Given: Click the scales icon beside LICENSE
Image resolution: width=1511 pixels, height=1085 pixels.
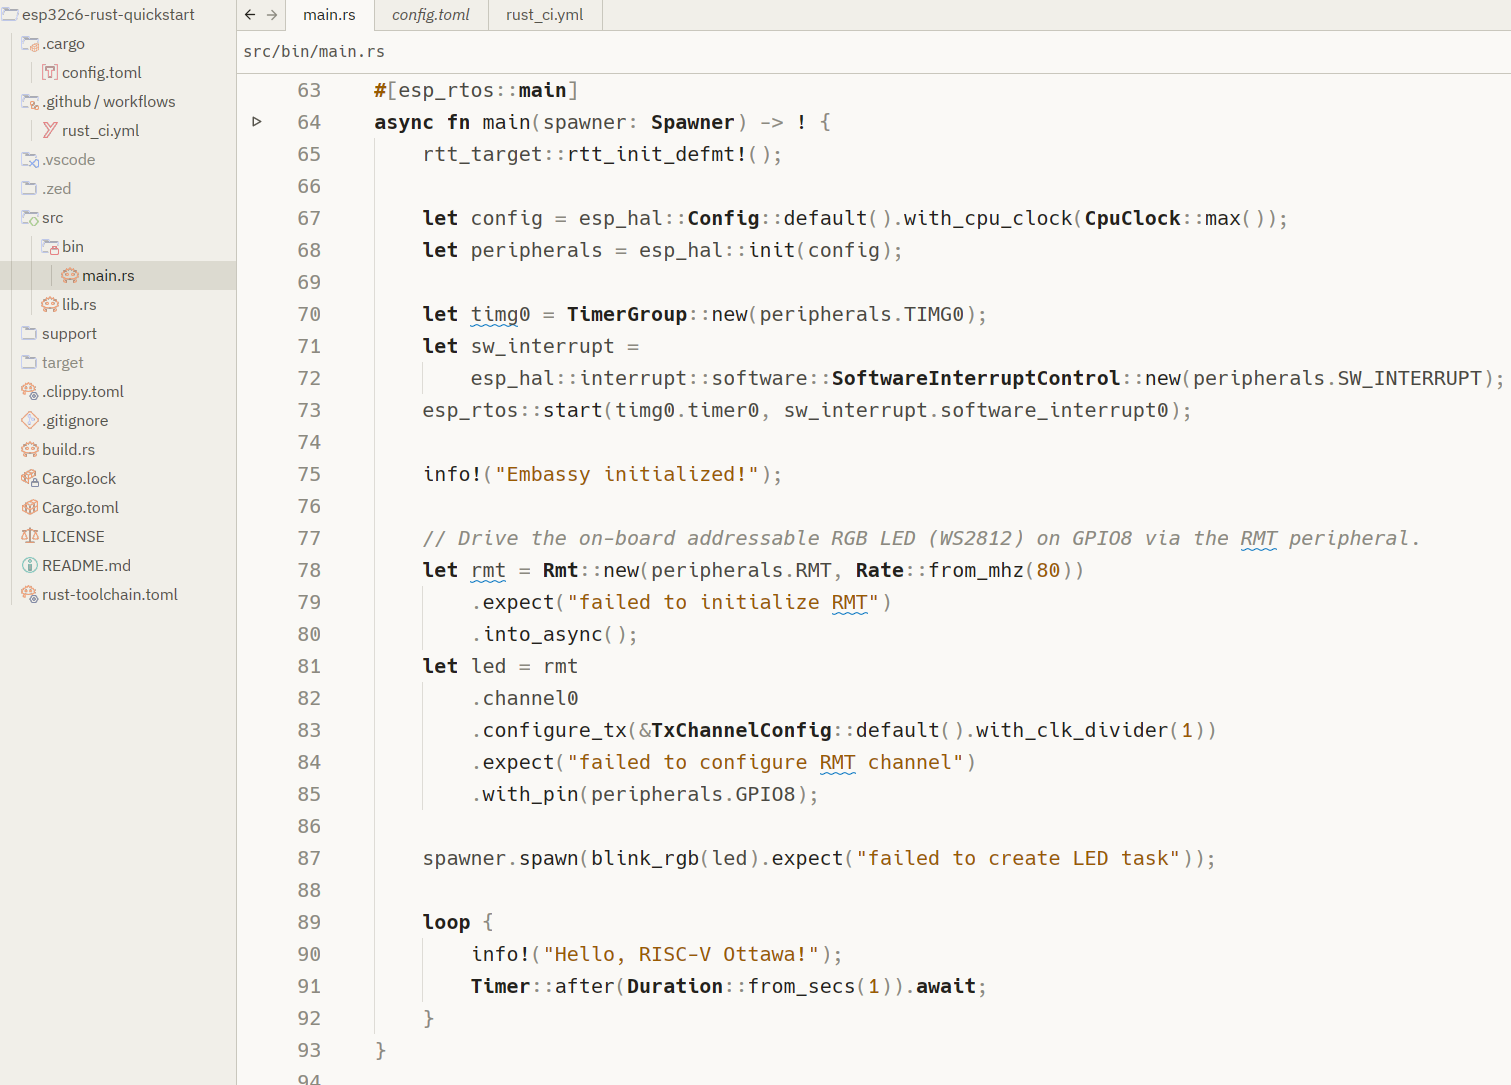Looking at the screenshot, I should [30, 536].
